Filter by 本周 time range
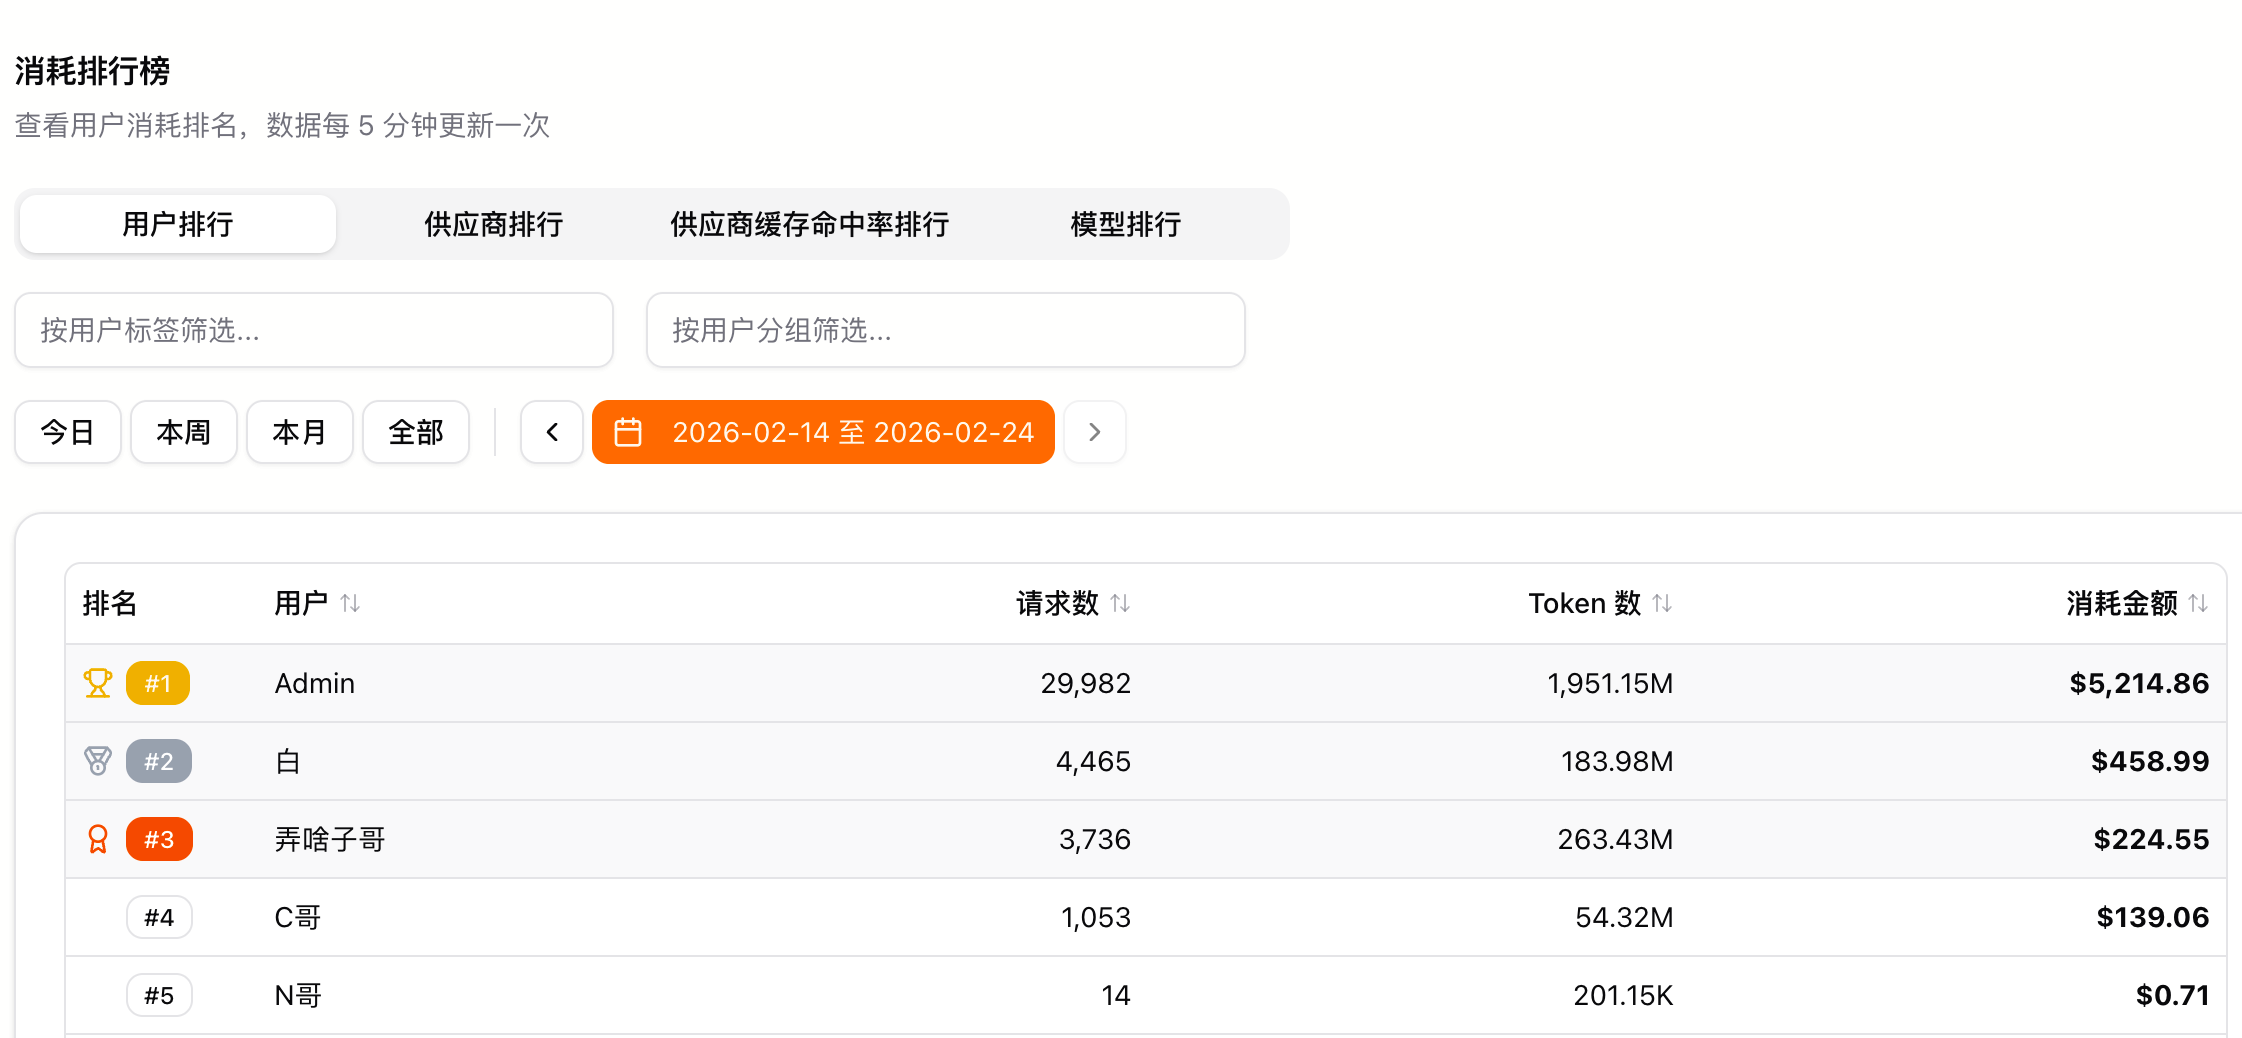Screen dimensions: 2242x1038 [184, 432]
